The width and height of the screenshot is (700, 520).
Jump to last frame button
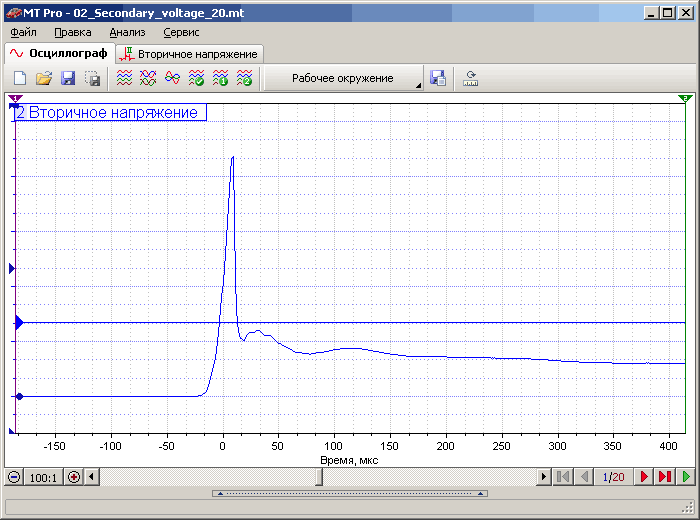665,477
